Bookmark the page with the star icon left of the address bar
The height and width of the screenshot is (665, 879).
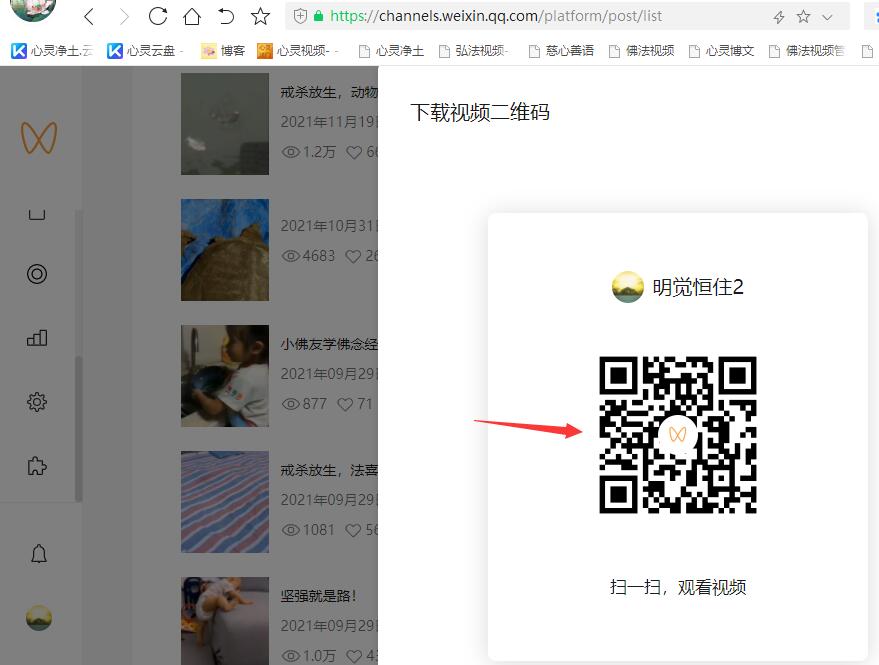tap(260, 16)
